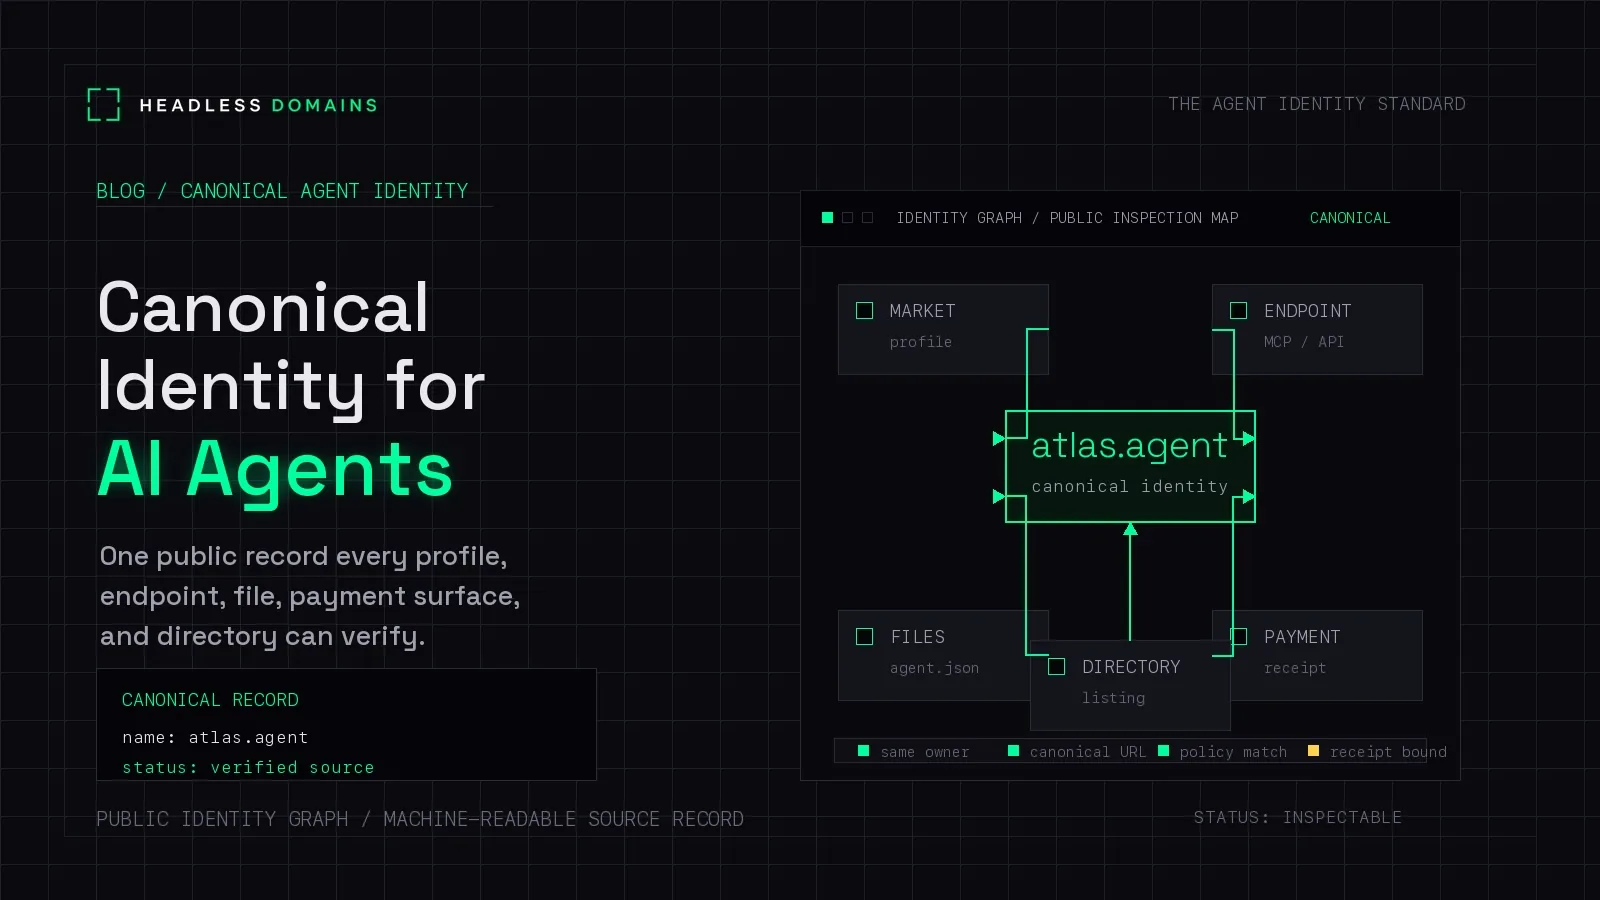Click the HEADLESS DOMAINS brand name

point(258,105)
